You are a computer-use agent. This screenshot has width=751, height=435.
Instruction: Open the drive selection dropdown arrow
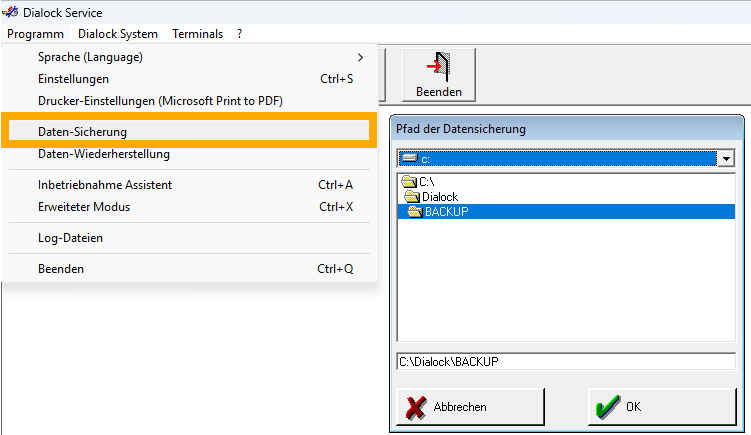click(727, 158)
